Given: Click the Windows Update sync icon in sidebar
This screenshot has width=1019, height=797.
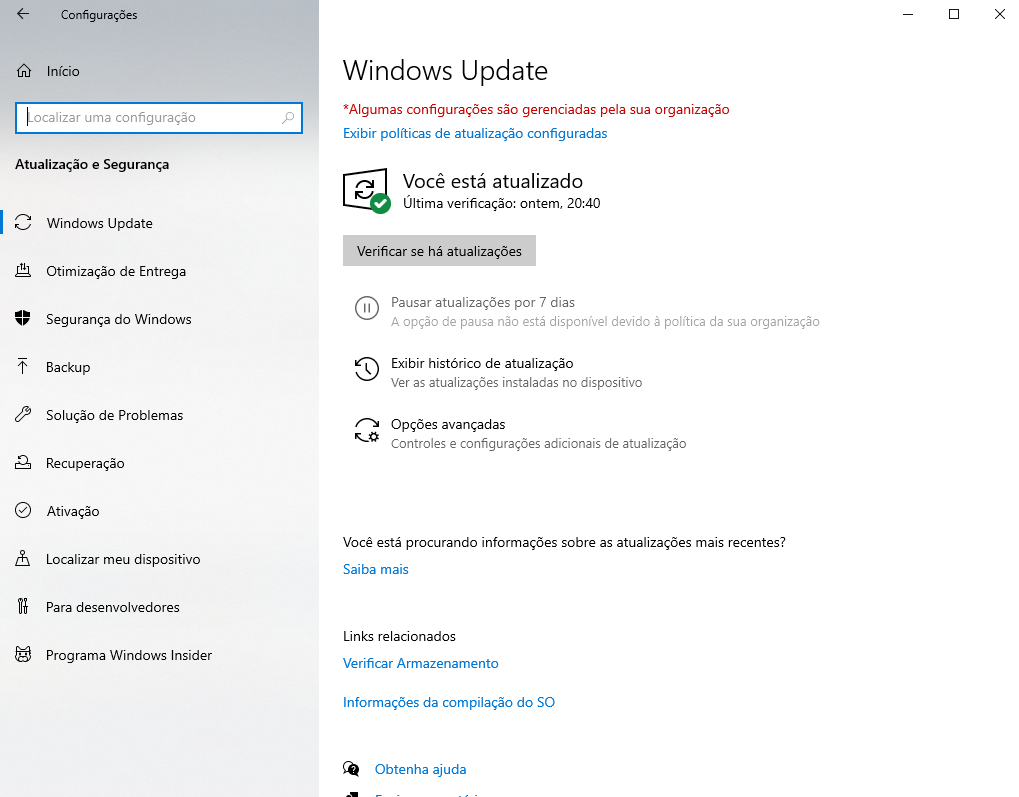Looking at the screenshot, I should click(23, 223).
